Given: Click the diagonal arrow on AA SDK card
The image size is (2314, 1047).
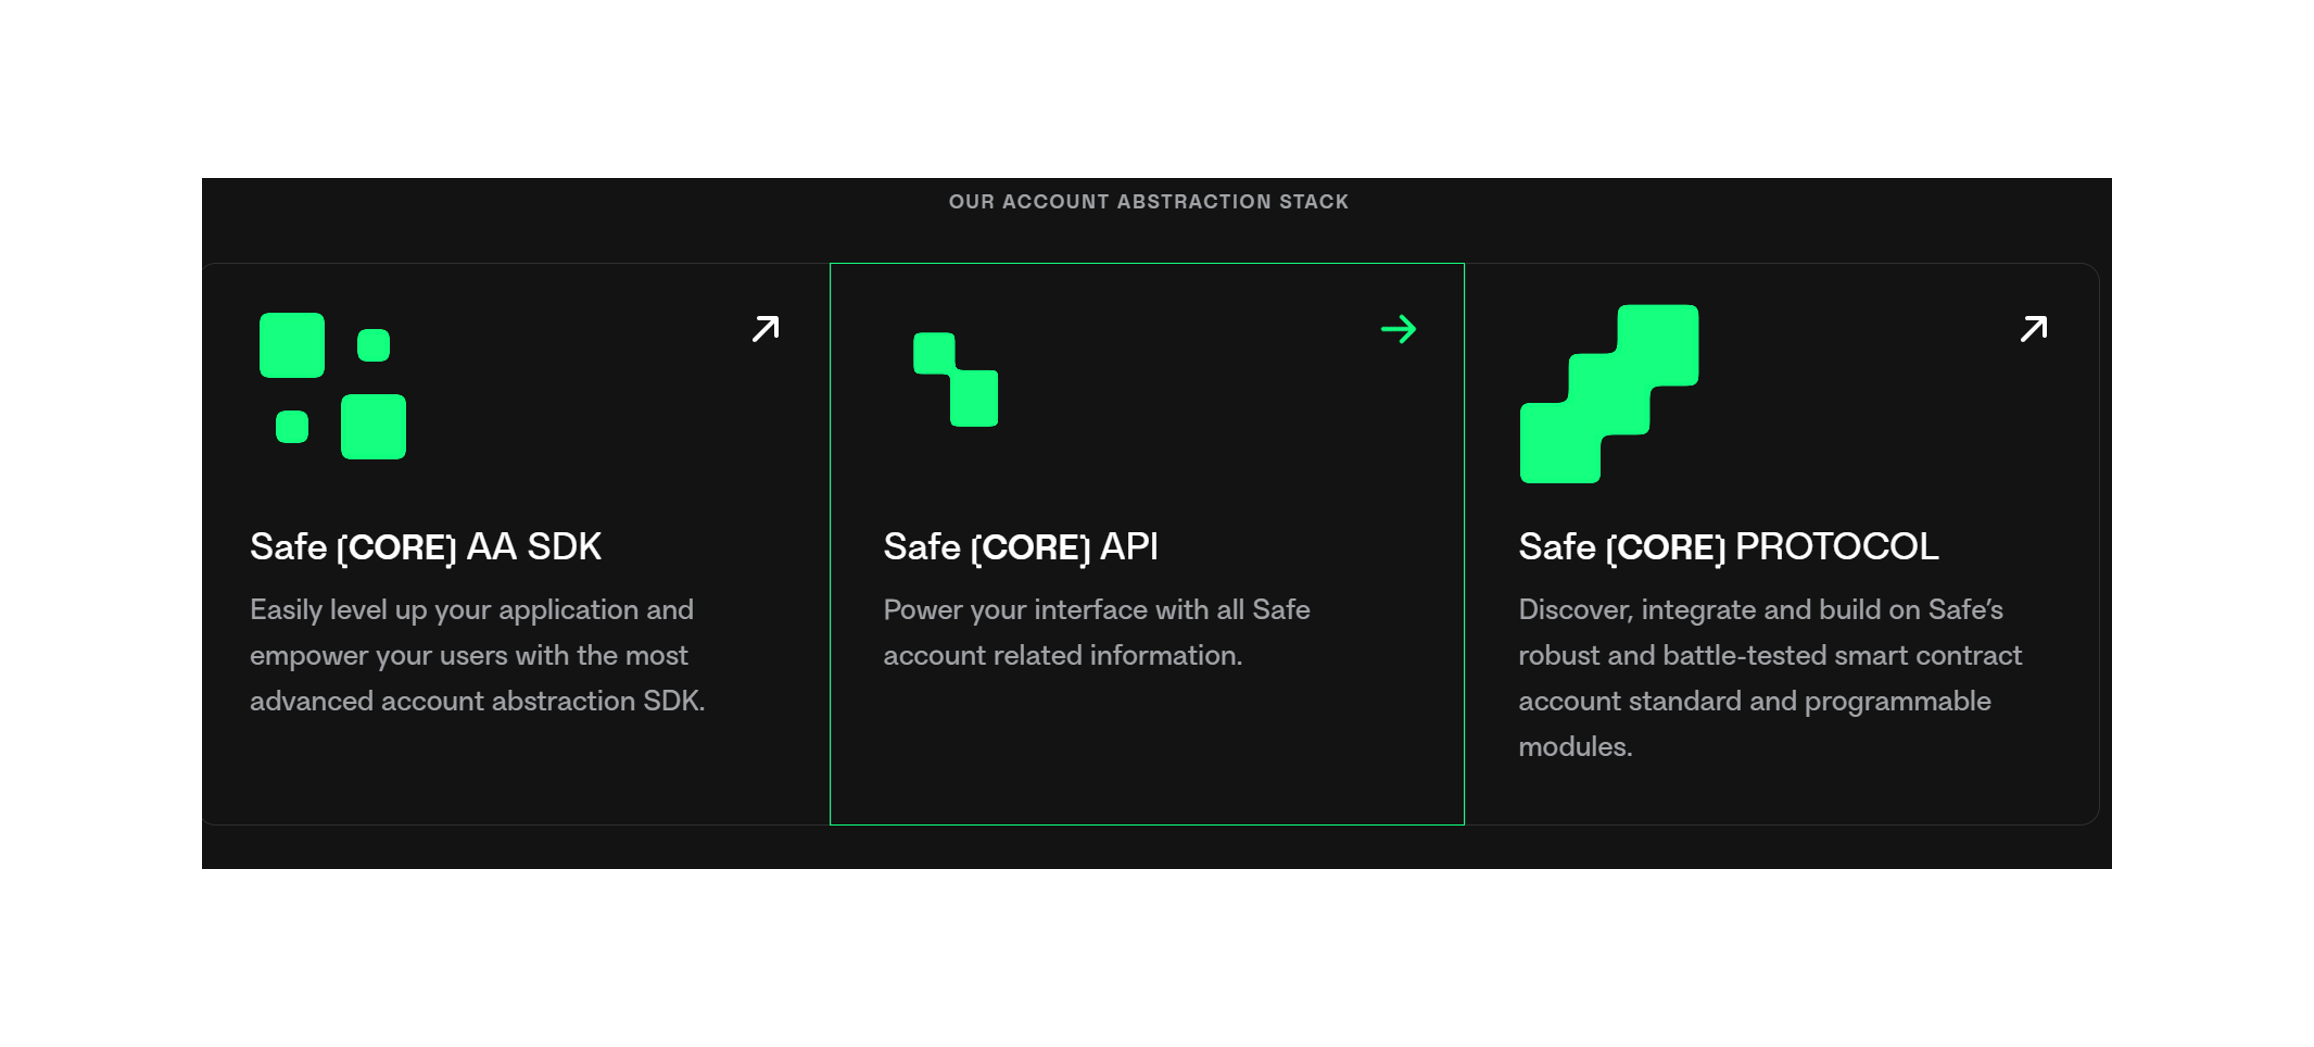Looking at the screenshot, I should coord(765,329).
